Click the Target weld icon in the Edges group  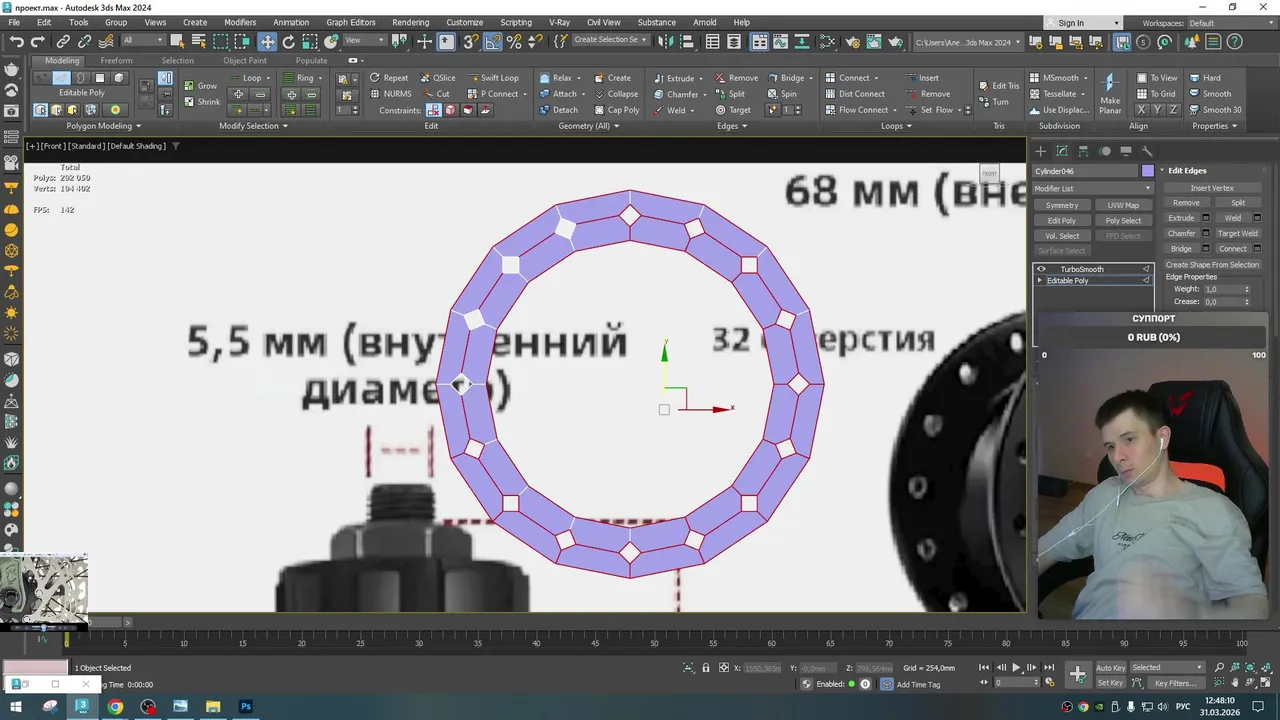[x=732, y=110]
